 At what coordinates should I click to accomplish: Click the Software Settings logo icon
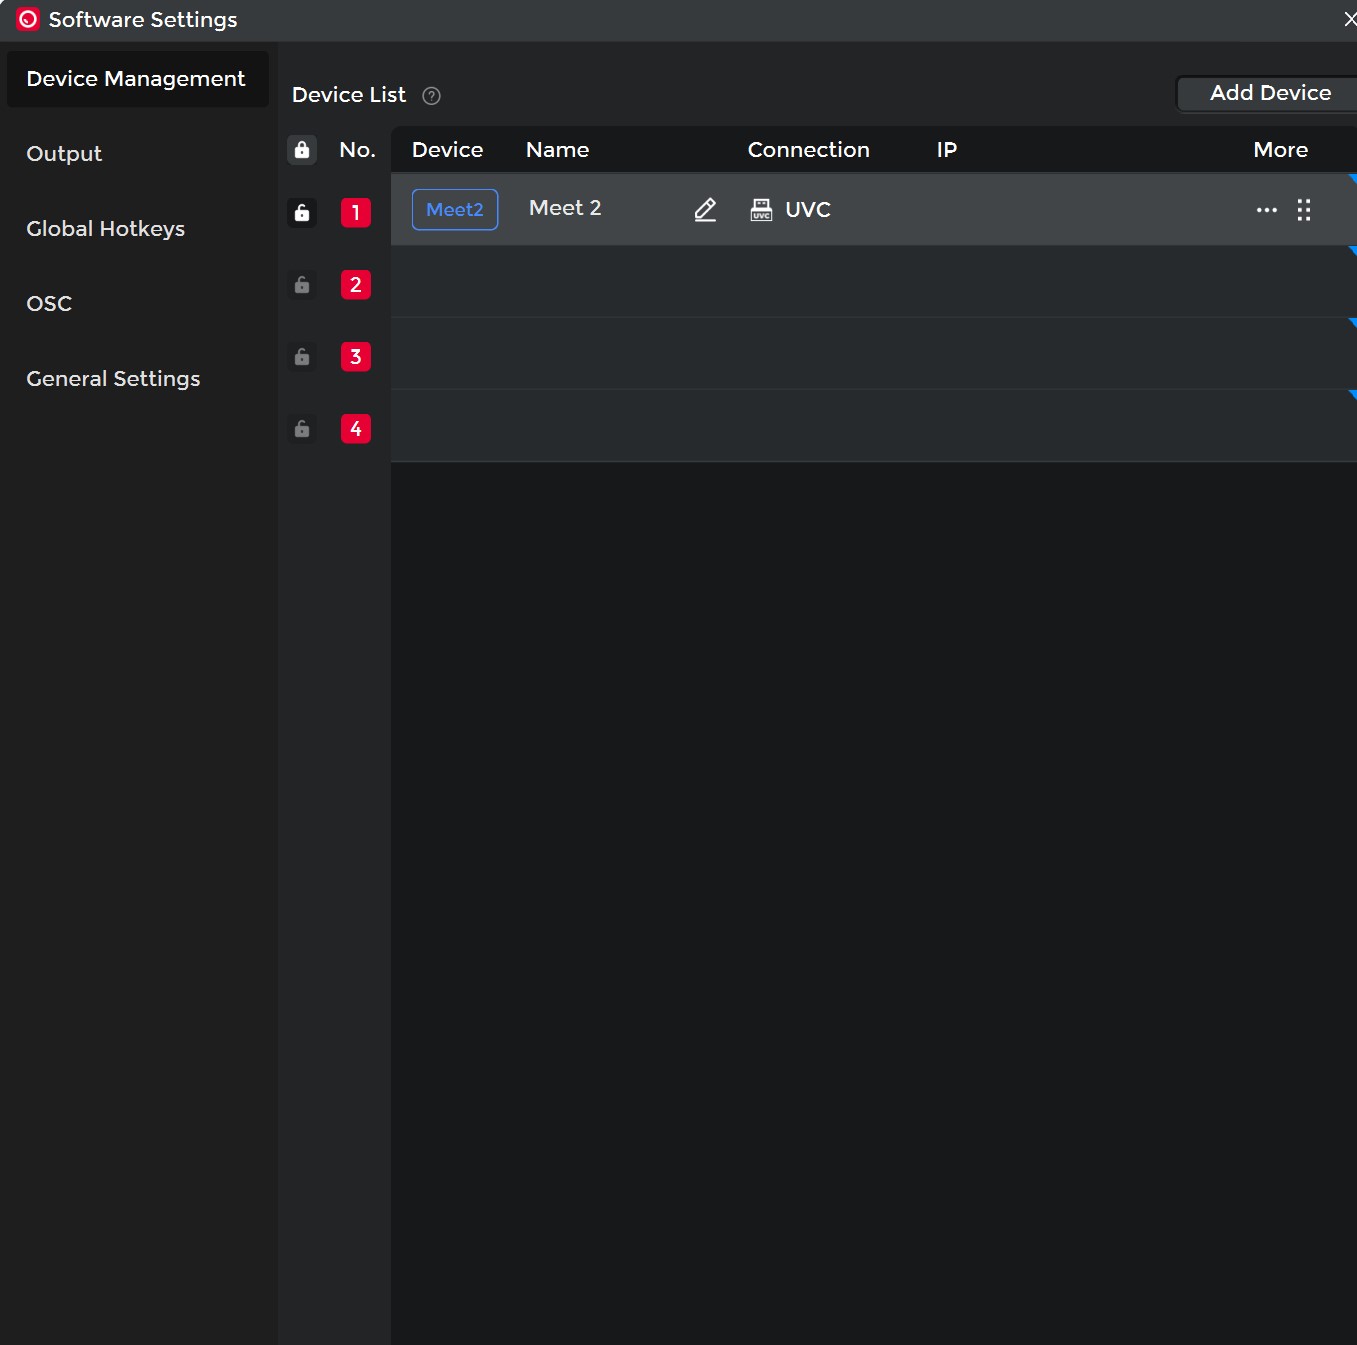[x=28, y=20]
